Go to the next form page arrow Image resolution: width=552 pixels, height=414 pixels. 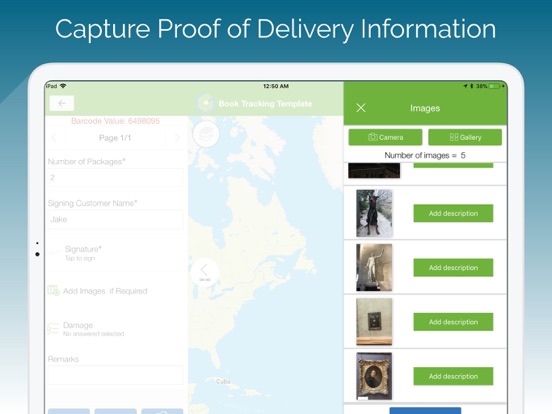(x=177, y=138)
